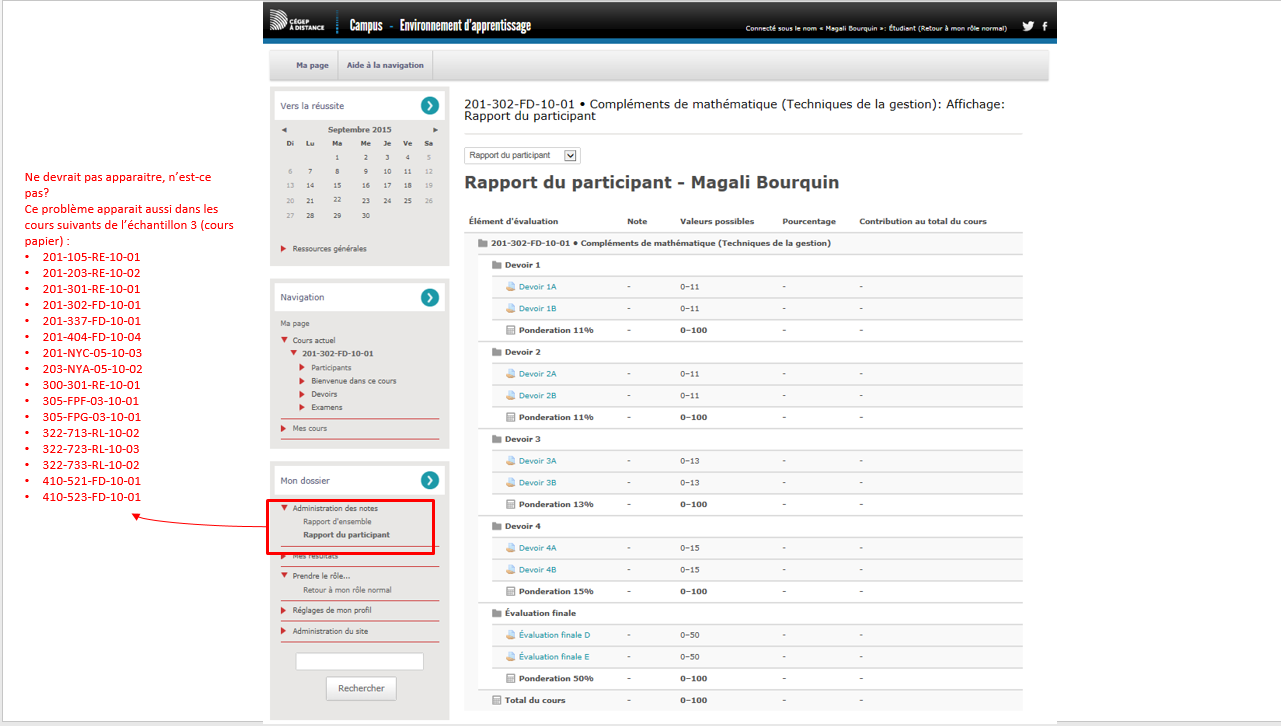Go to next month in calendar
The height and width of the screenshot is (726, 1281).
[435, 130]
